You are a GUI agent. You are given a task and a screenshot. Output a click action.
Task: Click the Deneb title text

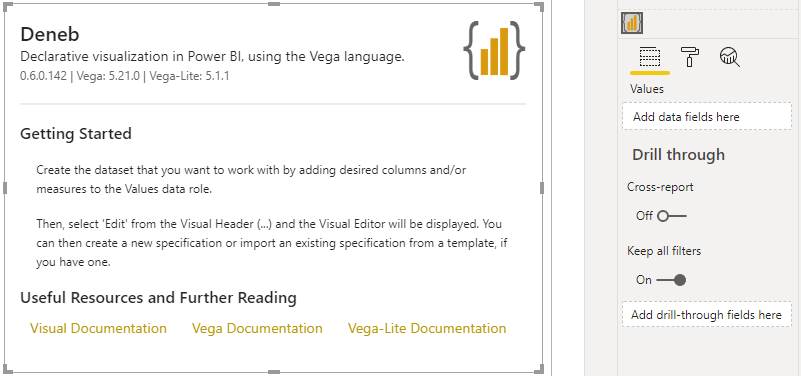click(50, 35)
